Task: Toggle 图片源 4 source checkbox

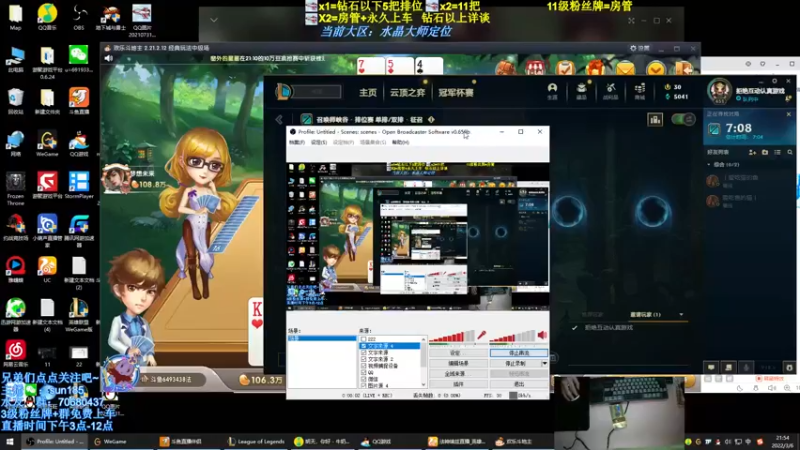Action: click(363, 385)
